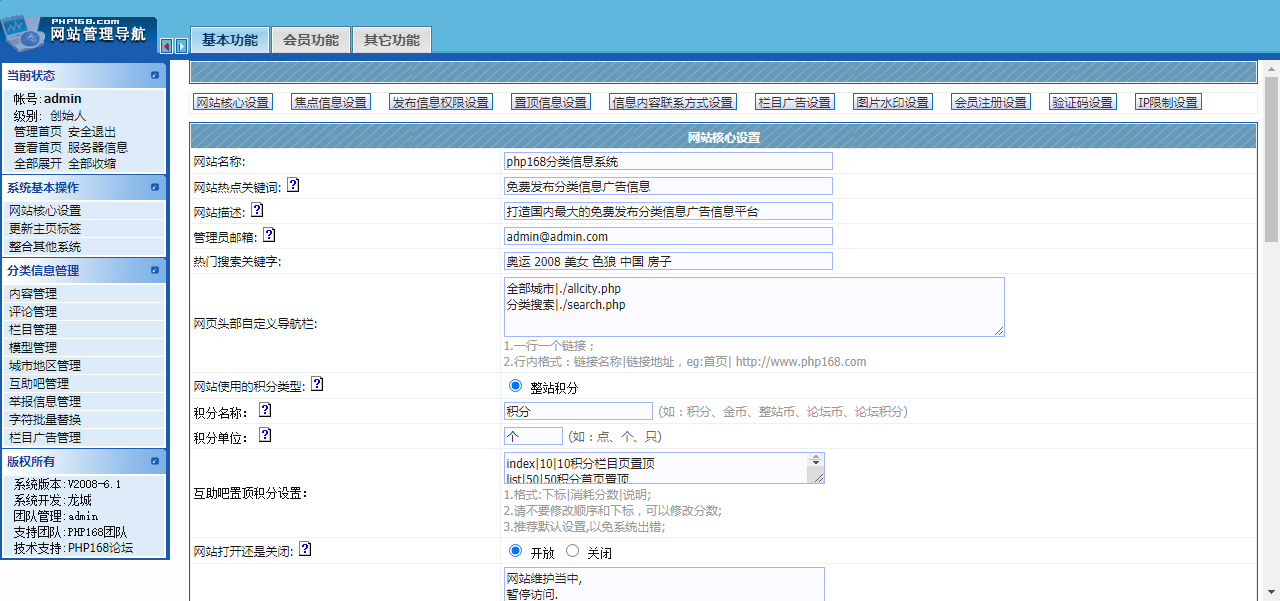Image resolution: width=1280 pixels, height=601 pixels.
Task: Open help icon beside 网站使用的积分类型
Action: [317, 384]
